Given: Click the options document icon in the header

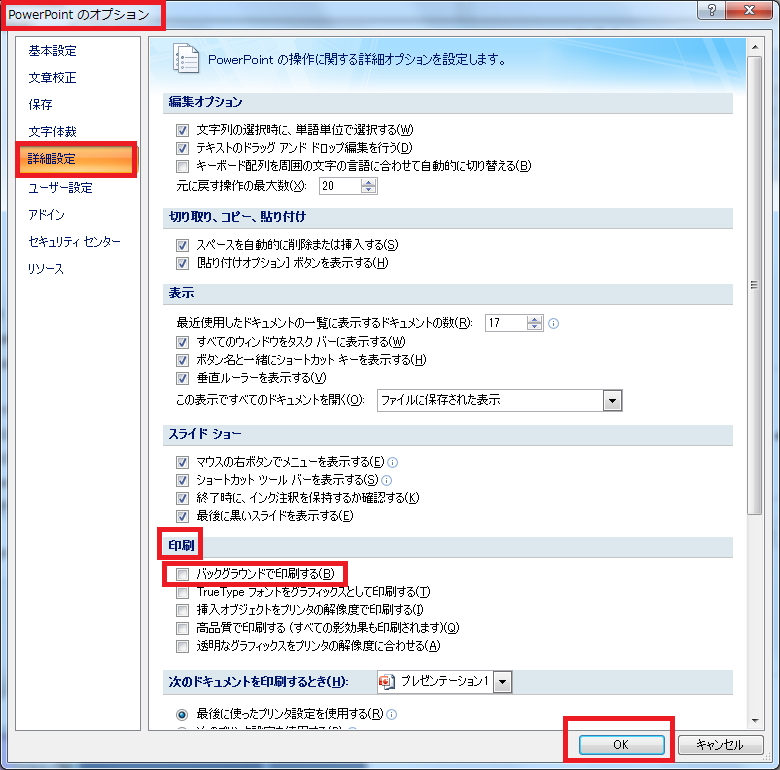Looking at the screenshot, I should click(x=186, y=58).
